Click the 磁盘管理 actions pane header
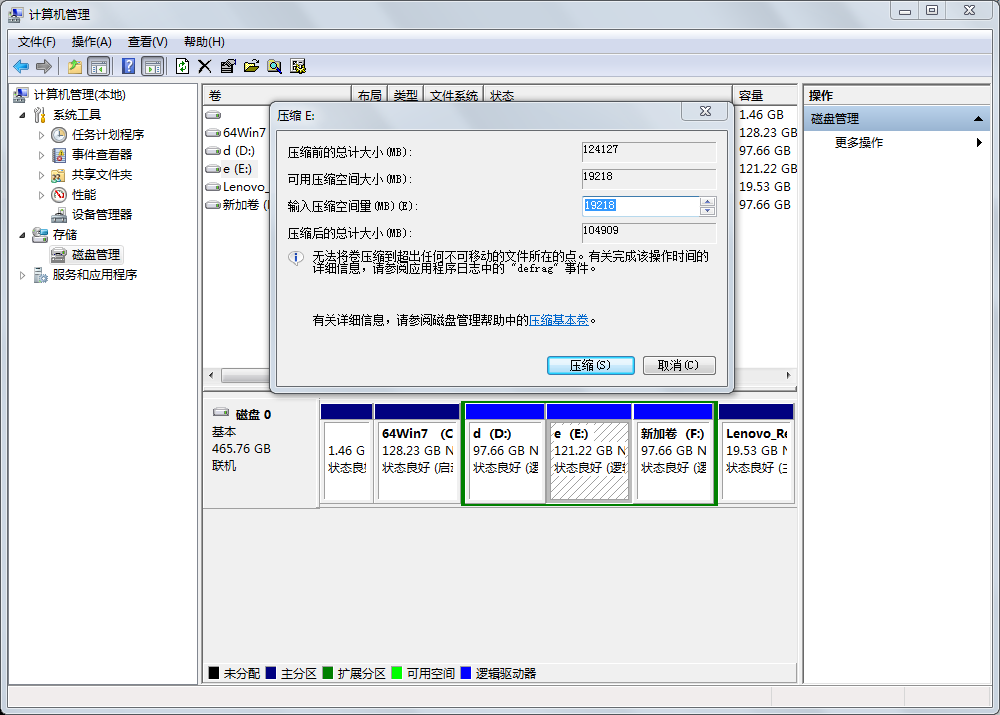This screenshot has height=715, width=1000. coord(897,119)
